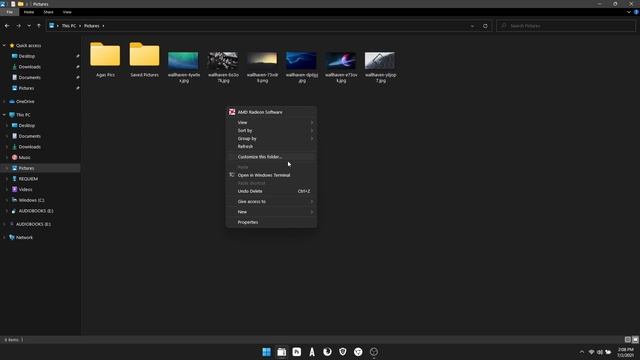Choose Undo Delete in context menu
640x360 pixels.
pyautogui.click(x=271, y=191)
